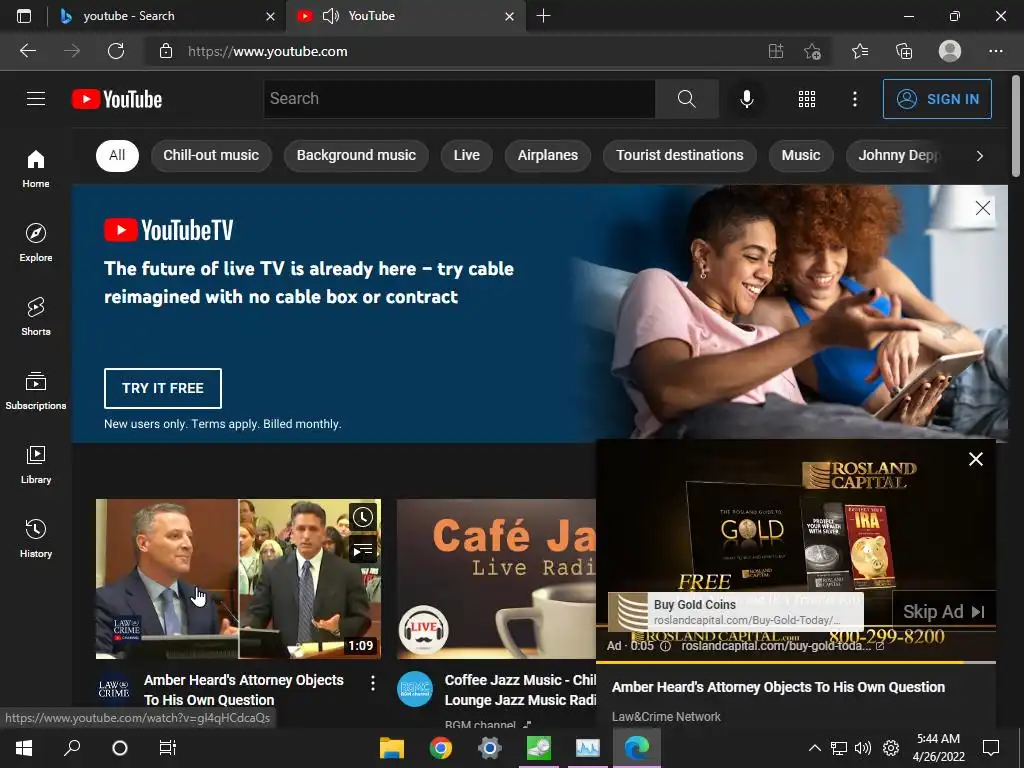Switch to youtube - Search tab

click(x=167, y=16)
